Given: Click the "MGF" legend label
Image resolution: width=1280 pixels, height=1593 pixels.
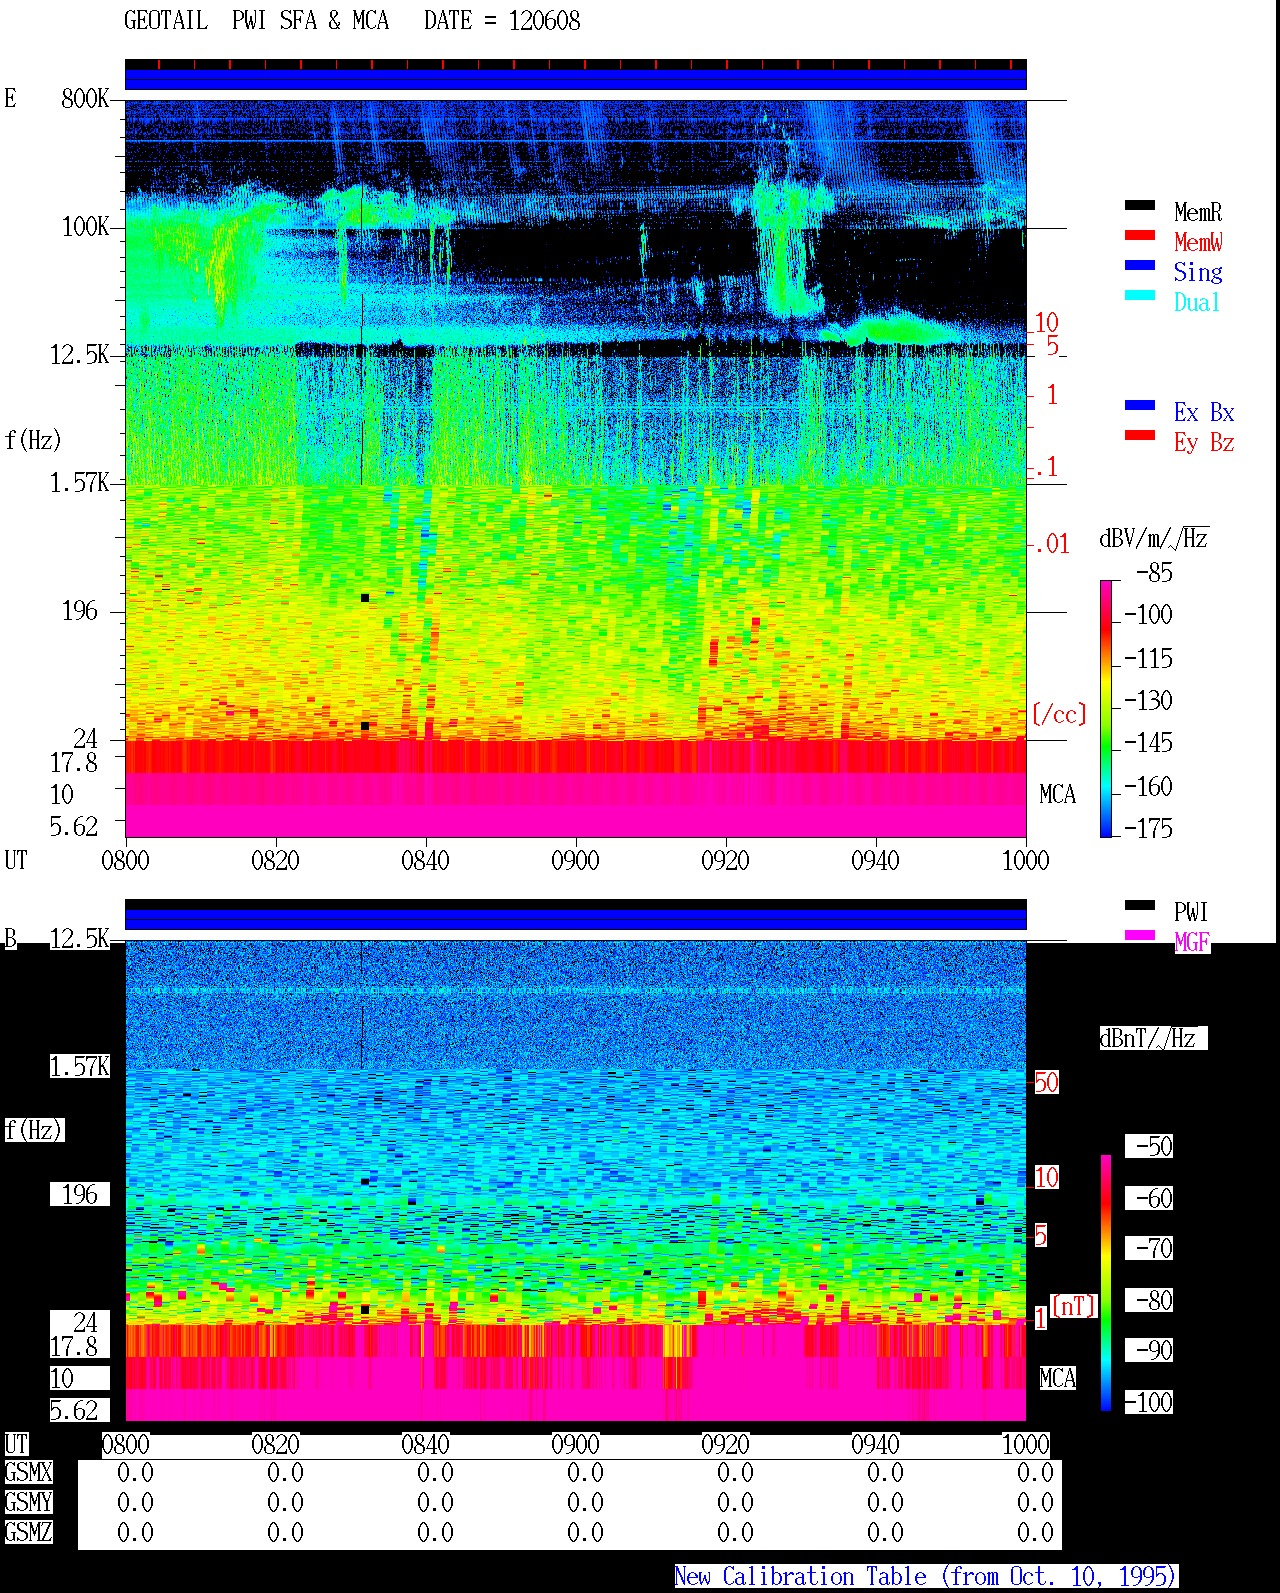Looking at the screenshot, I should [1192, 942].
